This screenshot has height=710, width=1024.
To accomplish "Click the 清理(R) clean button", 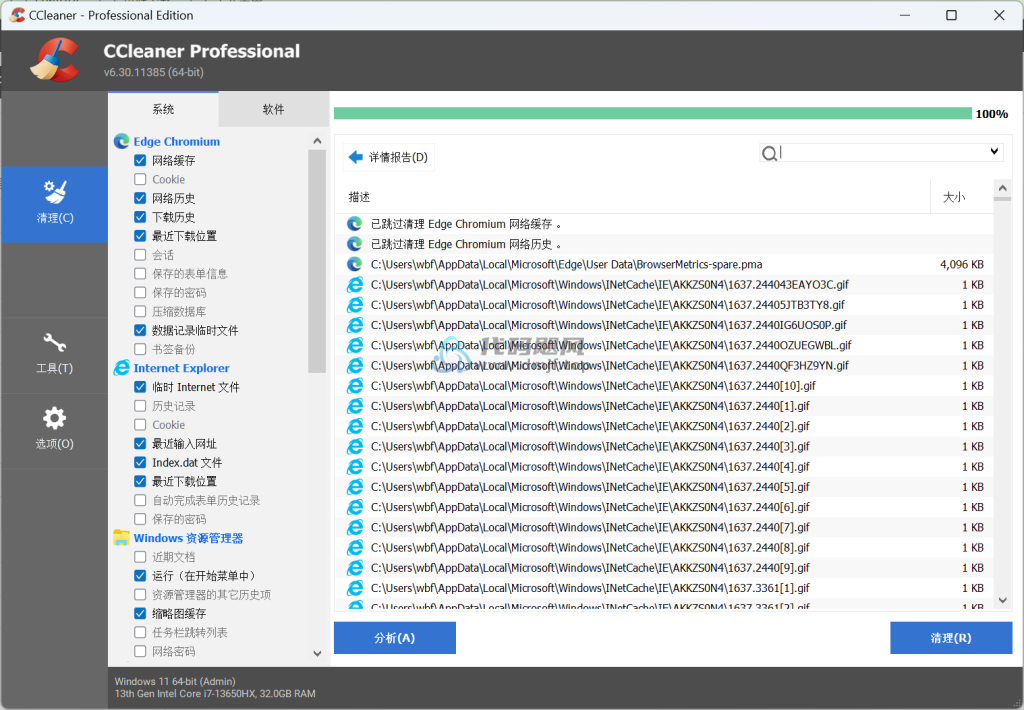I will coord(951,637).
